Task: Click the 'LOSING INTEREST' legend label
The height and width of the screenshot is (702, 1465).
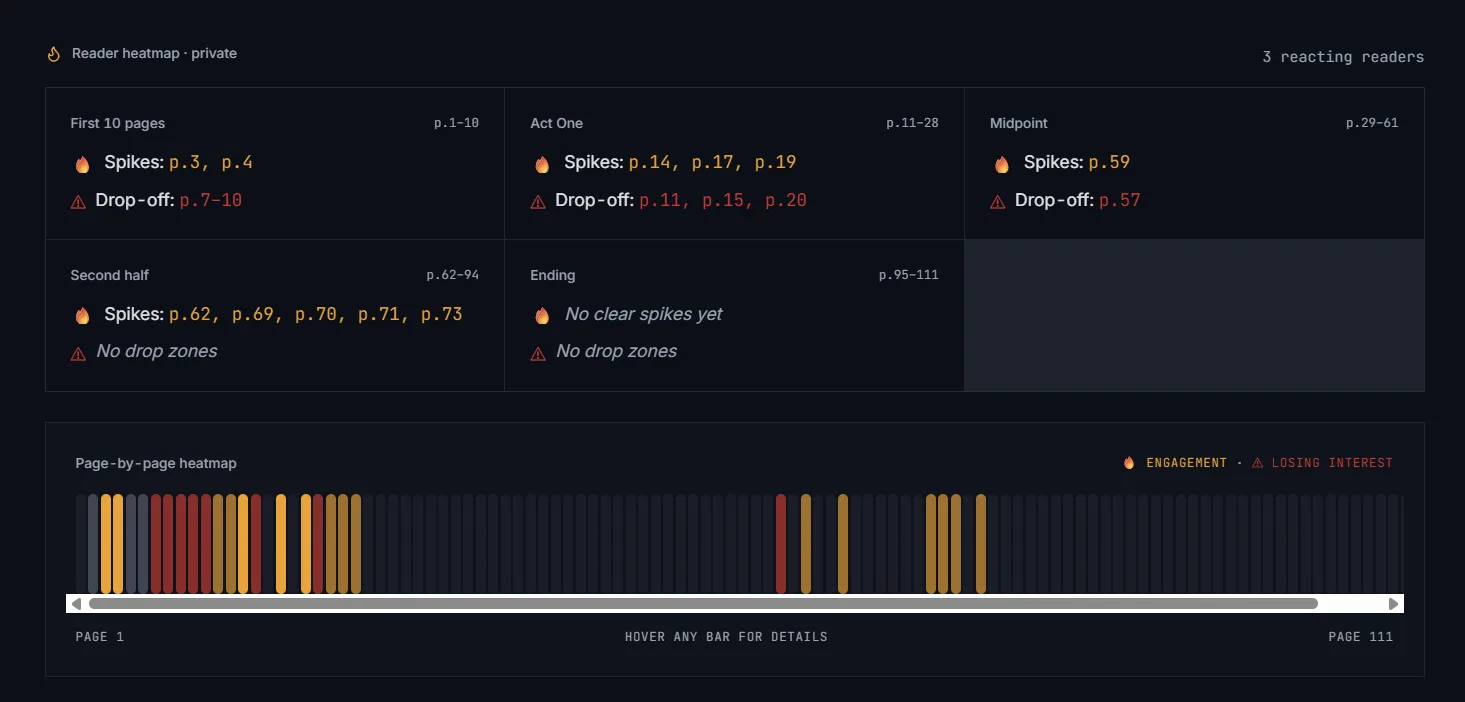Action: coord(1332,463)
